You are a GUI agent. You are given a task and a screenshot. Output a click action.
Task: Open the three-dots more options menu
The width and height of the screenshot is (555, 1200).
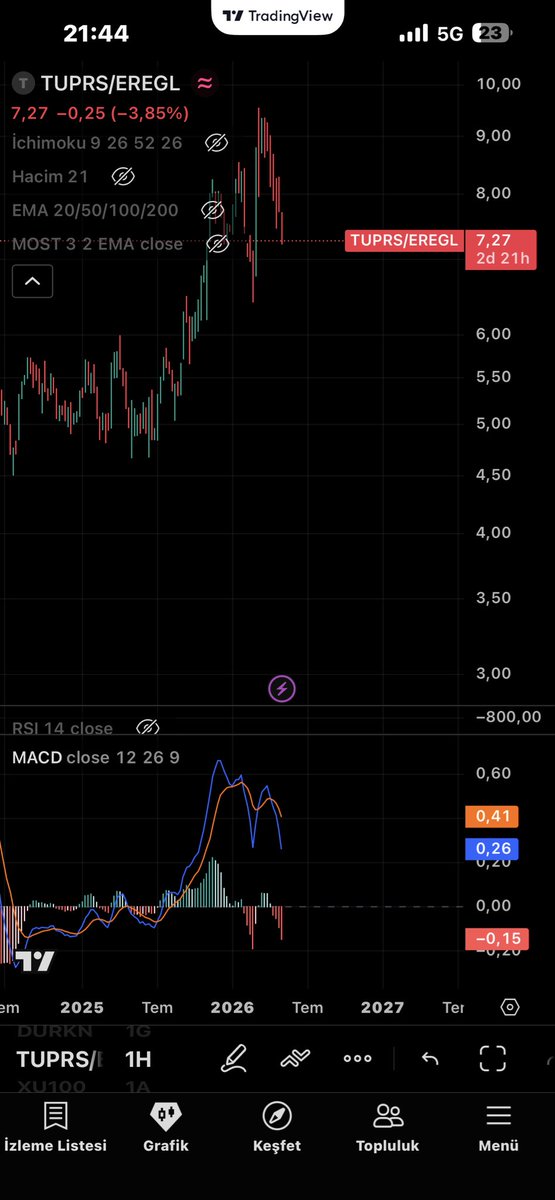357,1058
